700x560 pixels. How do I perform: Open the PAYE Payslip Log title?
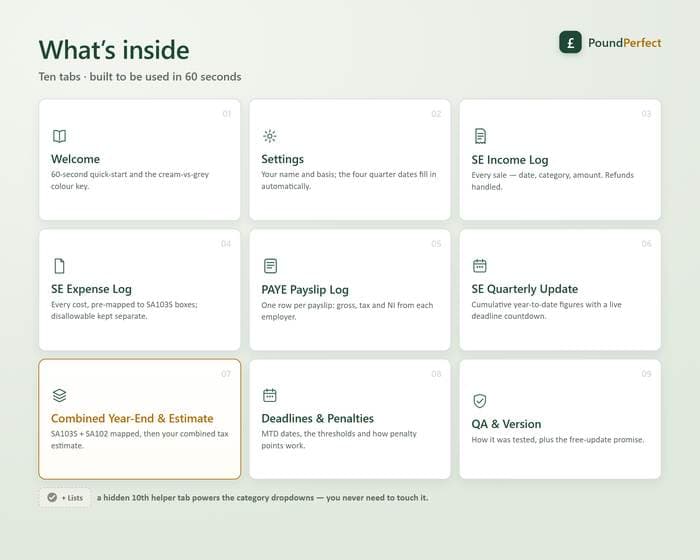coord(305,290)
